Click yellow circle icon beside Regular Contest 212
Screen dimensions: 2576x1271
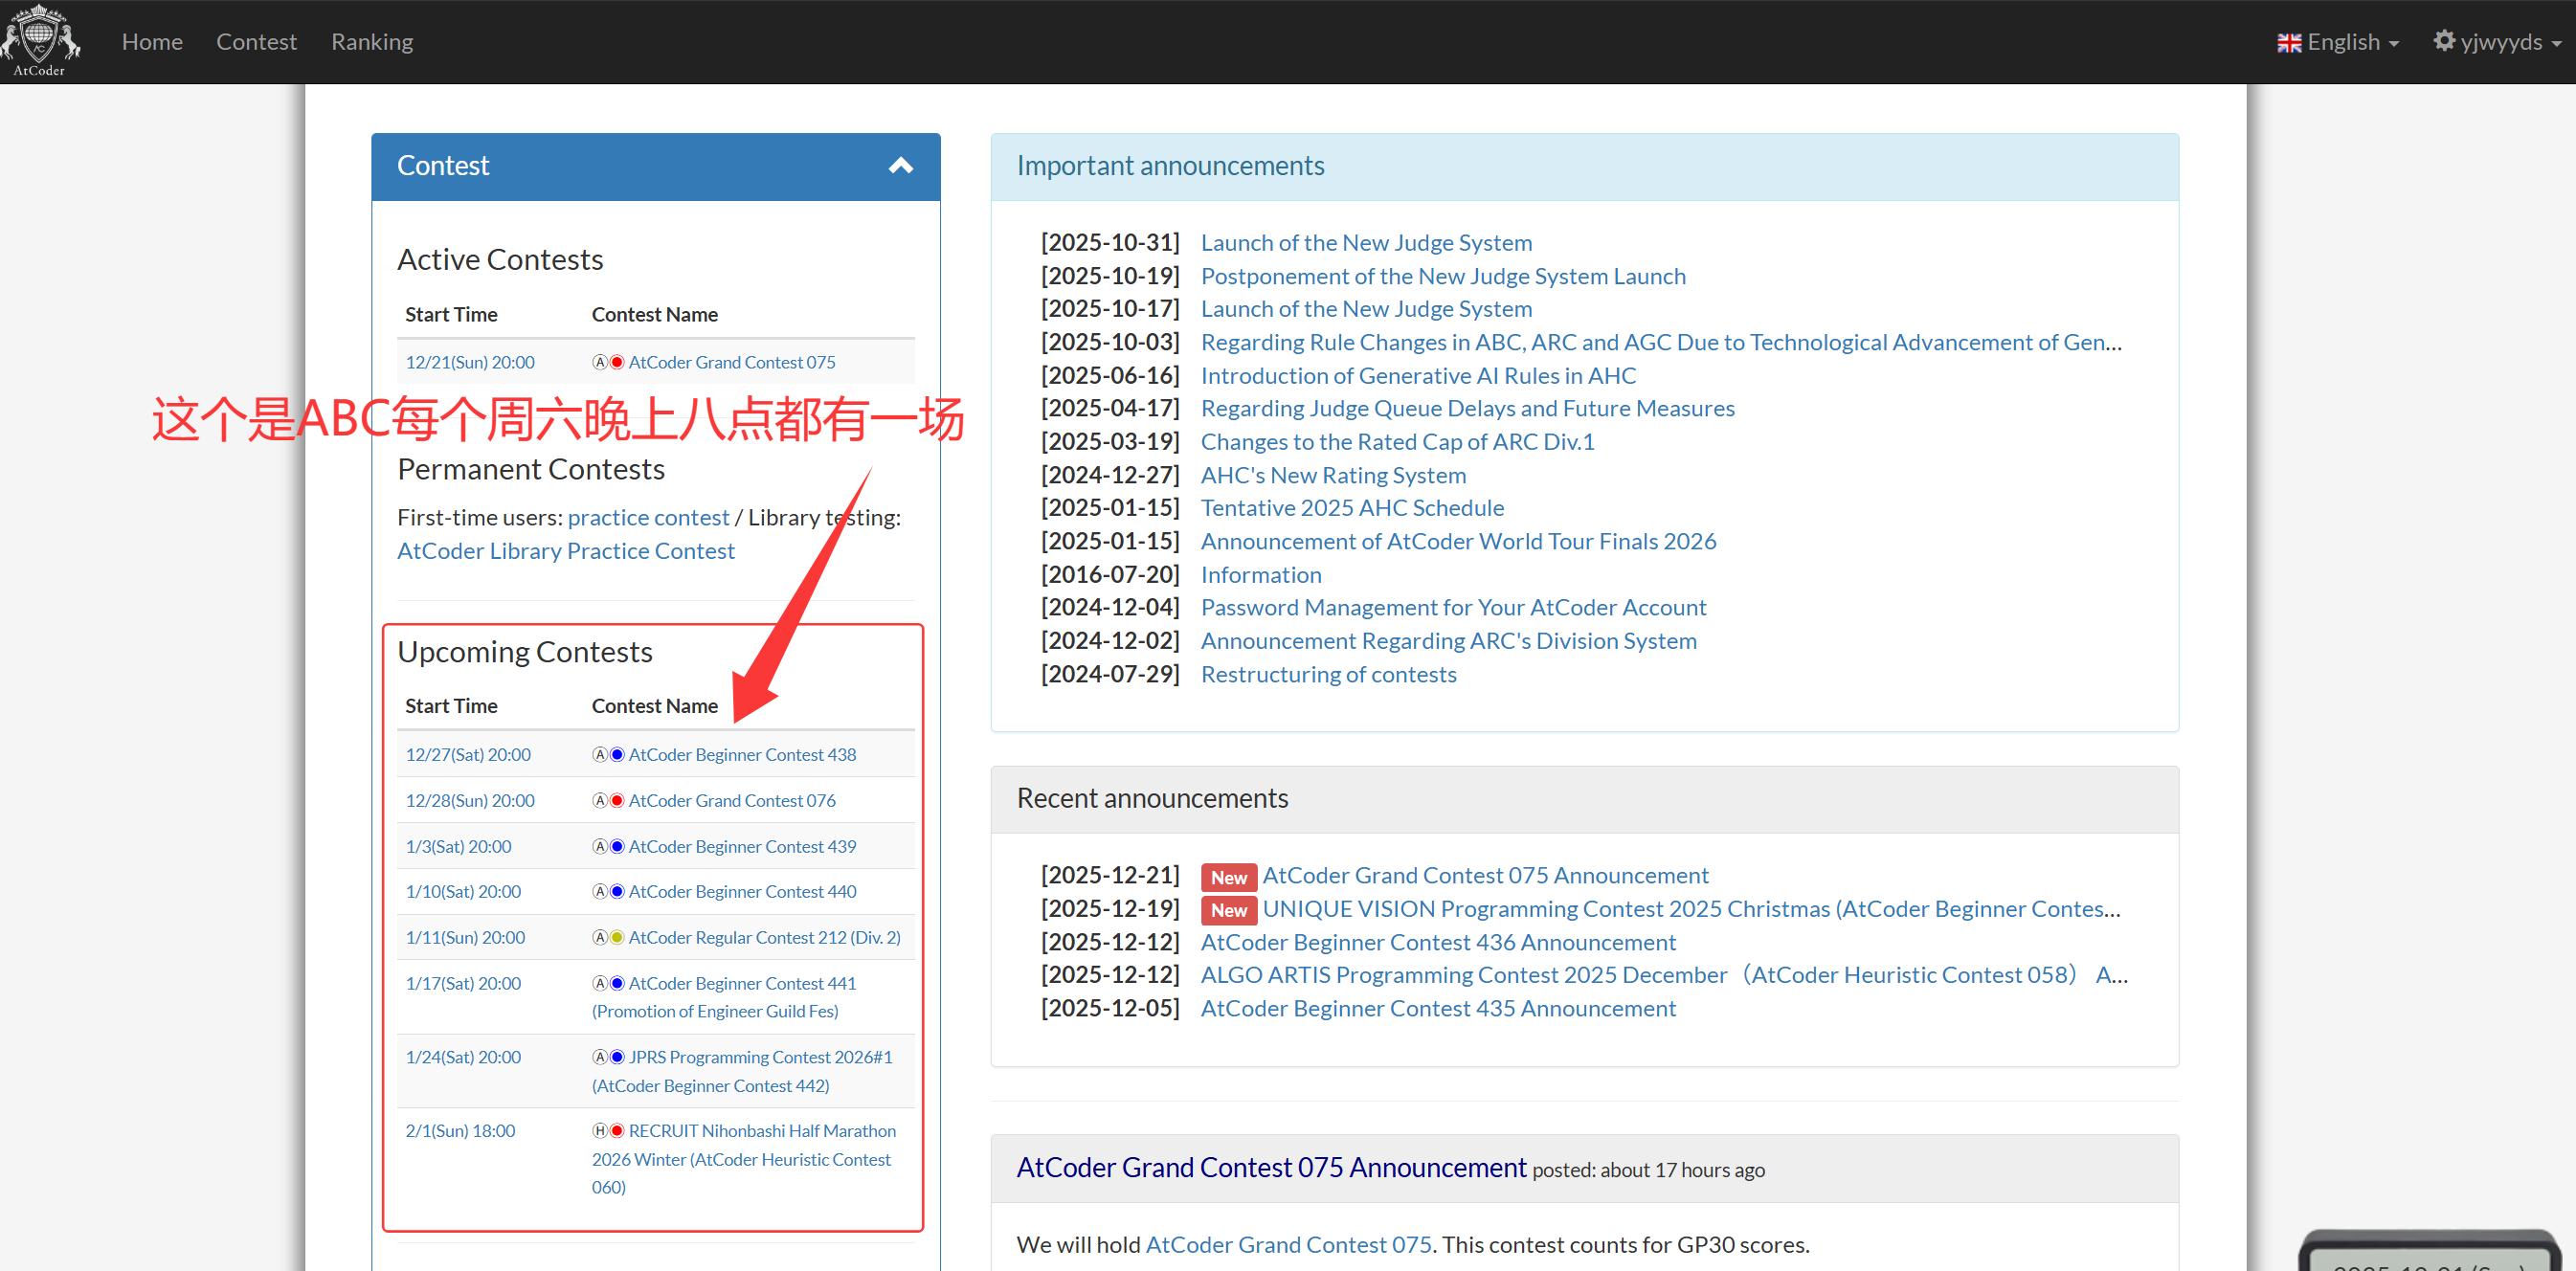pyautogui.click(x=617, y=937)
